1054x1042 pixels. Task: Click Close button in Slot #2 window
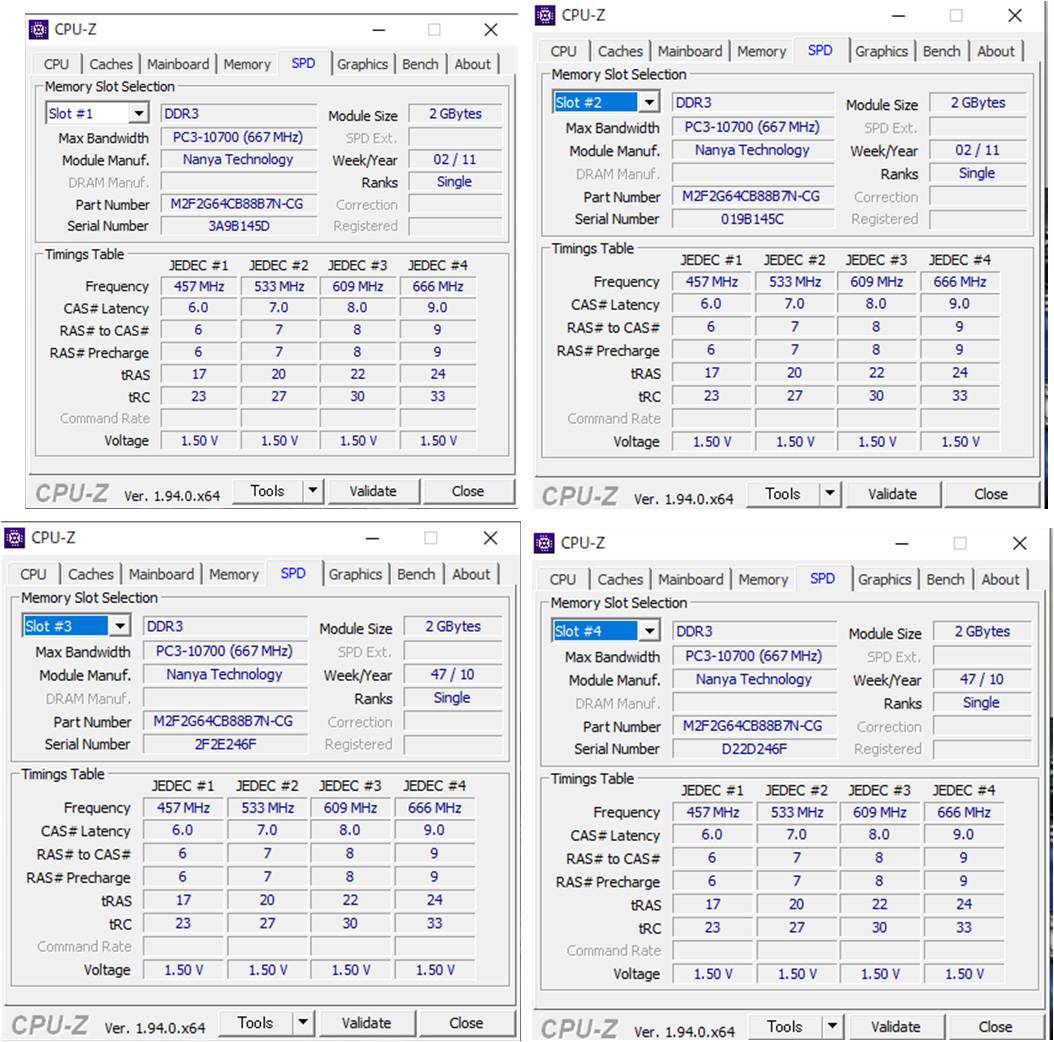[991, 494]
